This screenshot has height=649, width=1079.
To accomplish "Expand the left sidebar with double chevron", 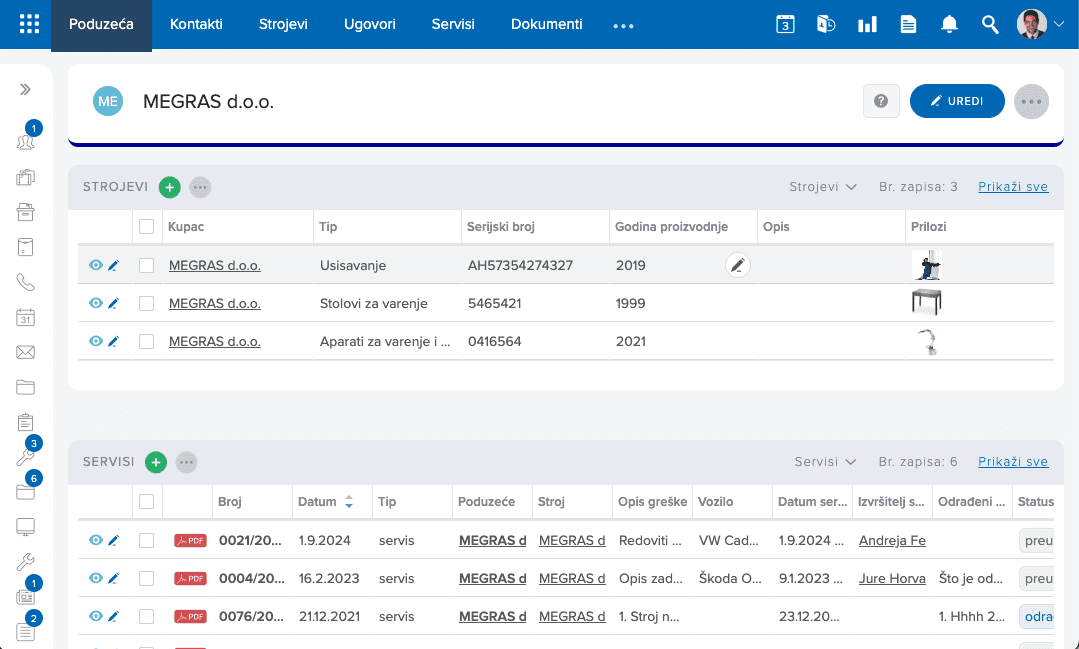I will 25,89.
